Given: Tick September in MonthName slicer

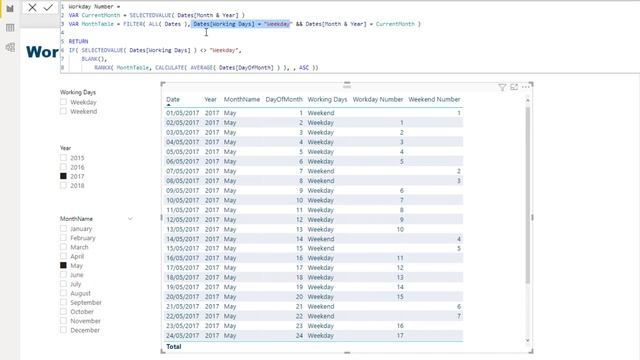Looking at the screenshot, I should tap(63, 302).
